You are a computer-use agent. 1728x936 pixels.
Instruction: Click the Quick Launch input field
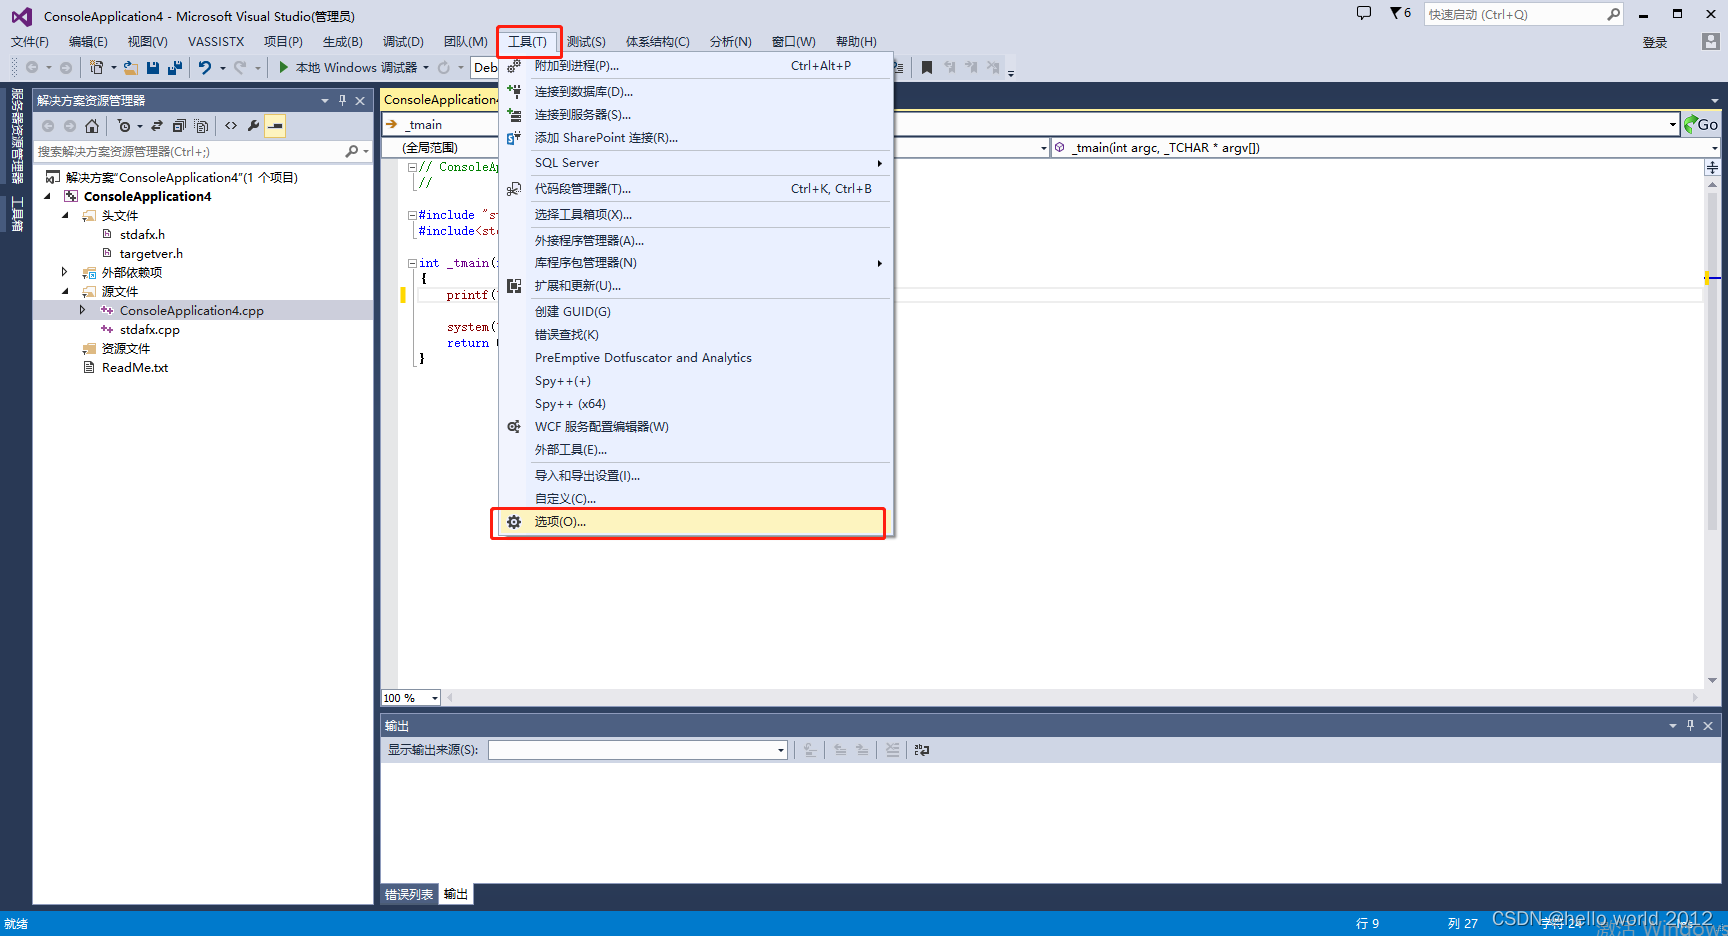point(1514,14)
